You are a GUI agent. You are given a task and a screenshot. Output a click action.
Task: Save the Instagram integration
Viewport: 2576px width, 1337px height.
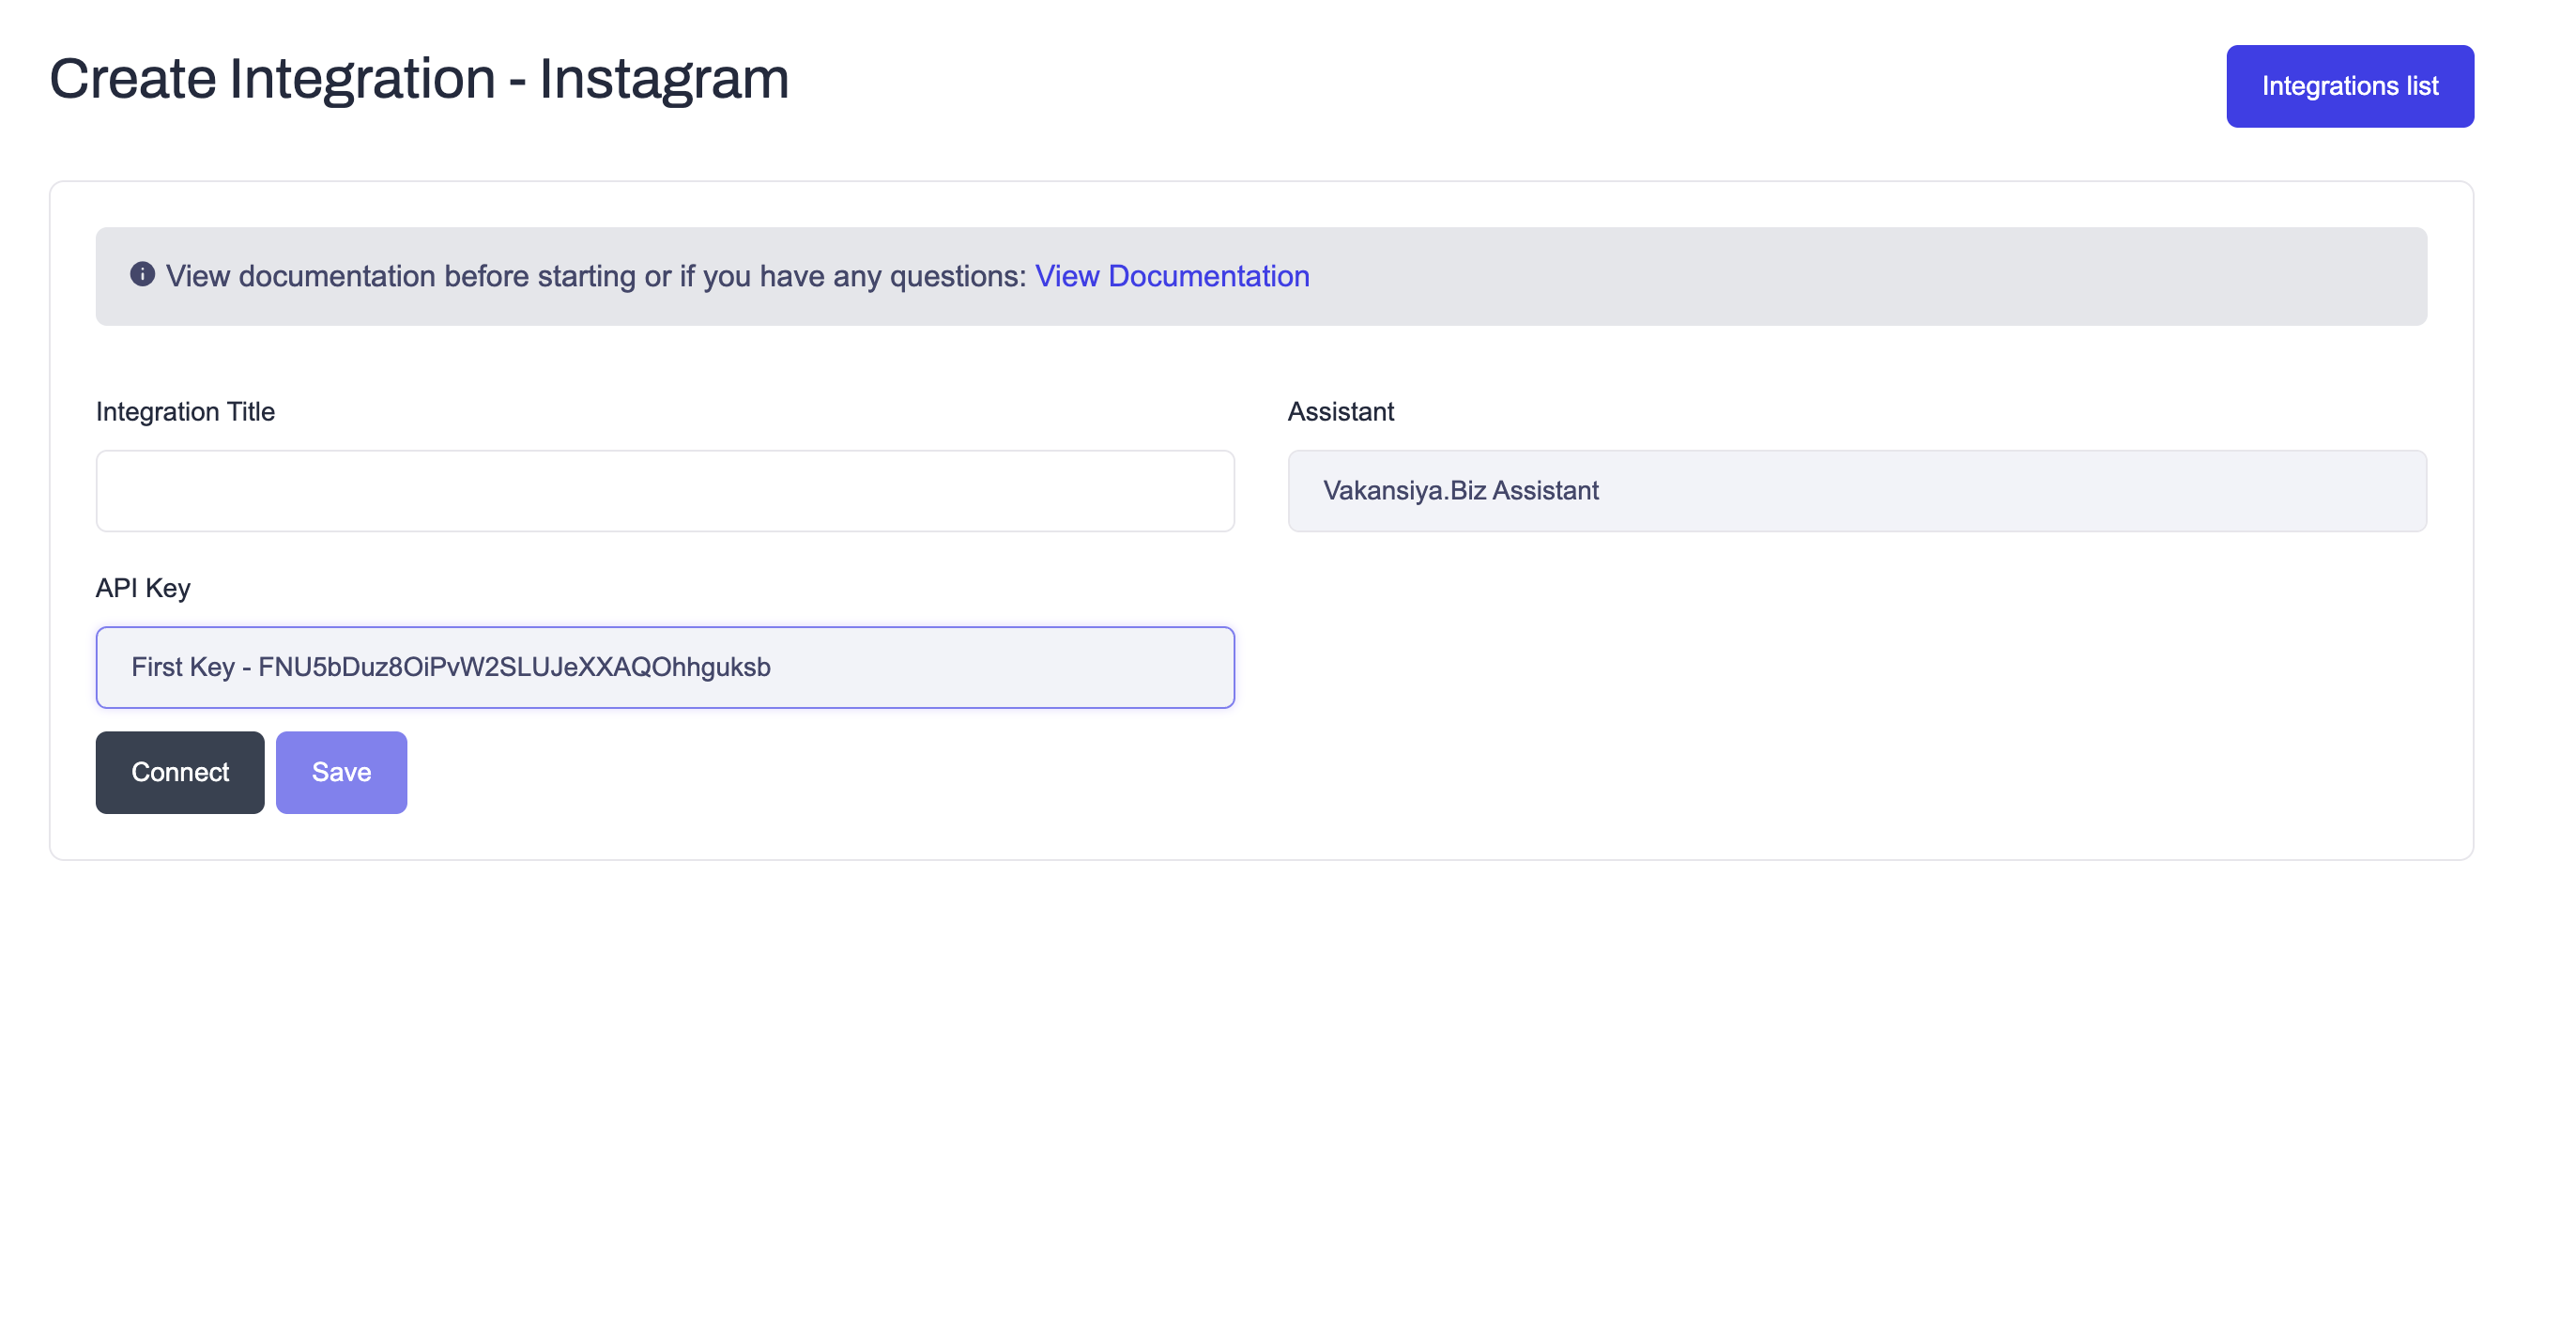(x=341, y=772)
